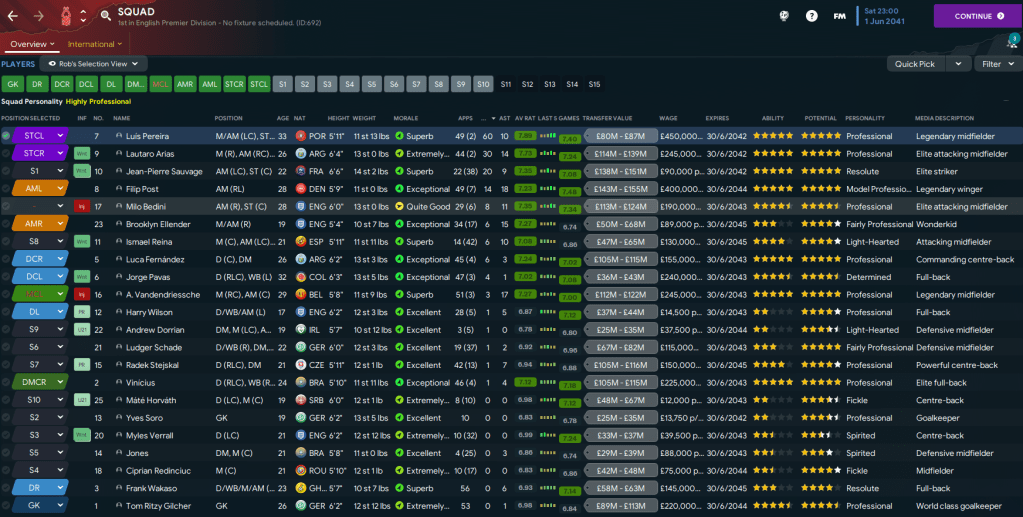Open STCR position dropdown for Lautaro Arias
This screenshot has width=1023, height=517.
(41, 154)
